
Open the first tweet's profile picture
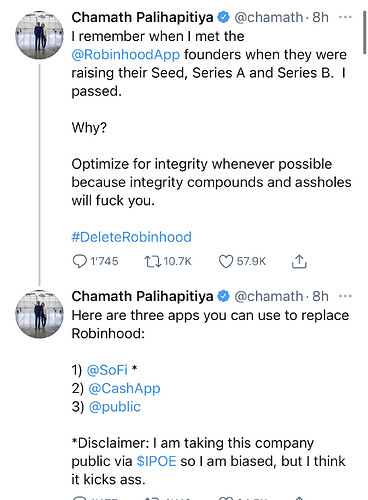tap(39, 35)
